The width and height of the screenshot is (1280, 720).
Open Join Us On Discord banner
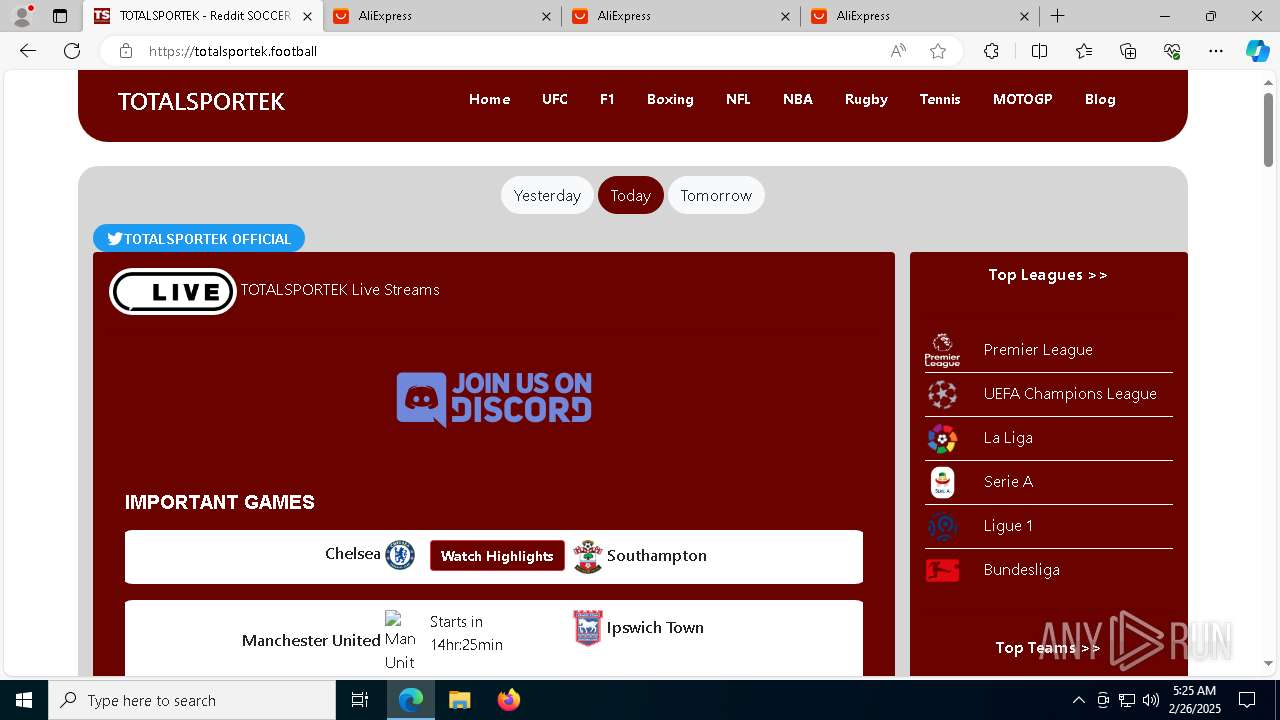click(x=494, y=399)
